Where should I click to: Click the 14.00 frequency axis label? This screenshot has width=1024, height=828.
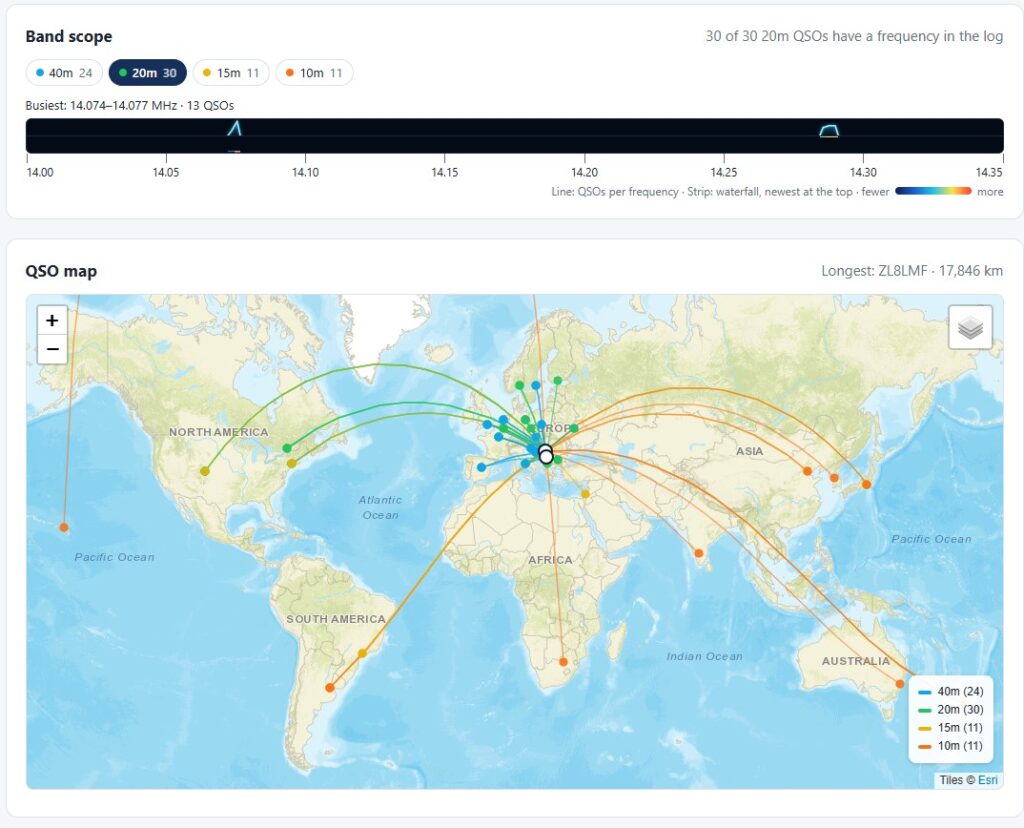click(x=40, y=172)
